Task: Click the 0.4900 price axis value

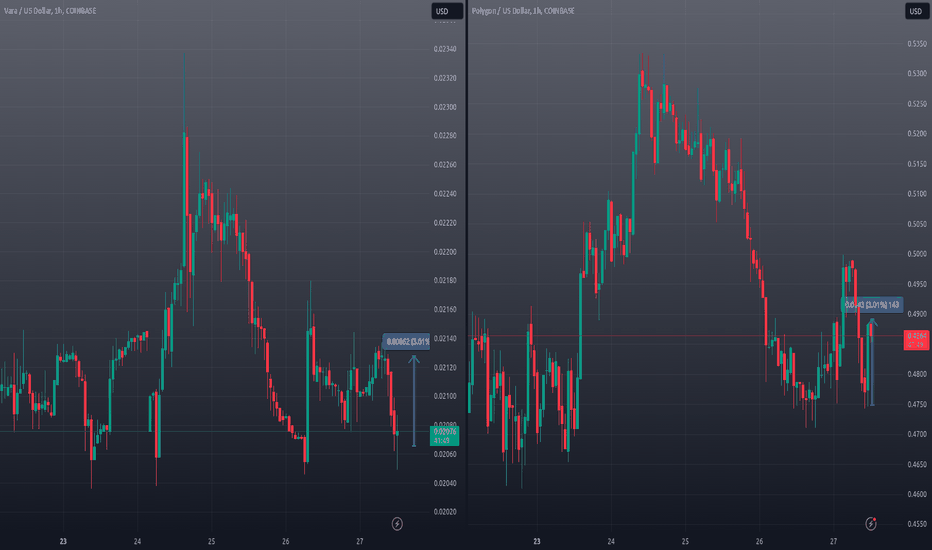Action: click(x=917, y=315)
